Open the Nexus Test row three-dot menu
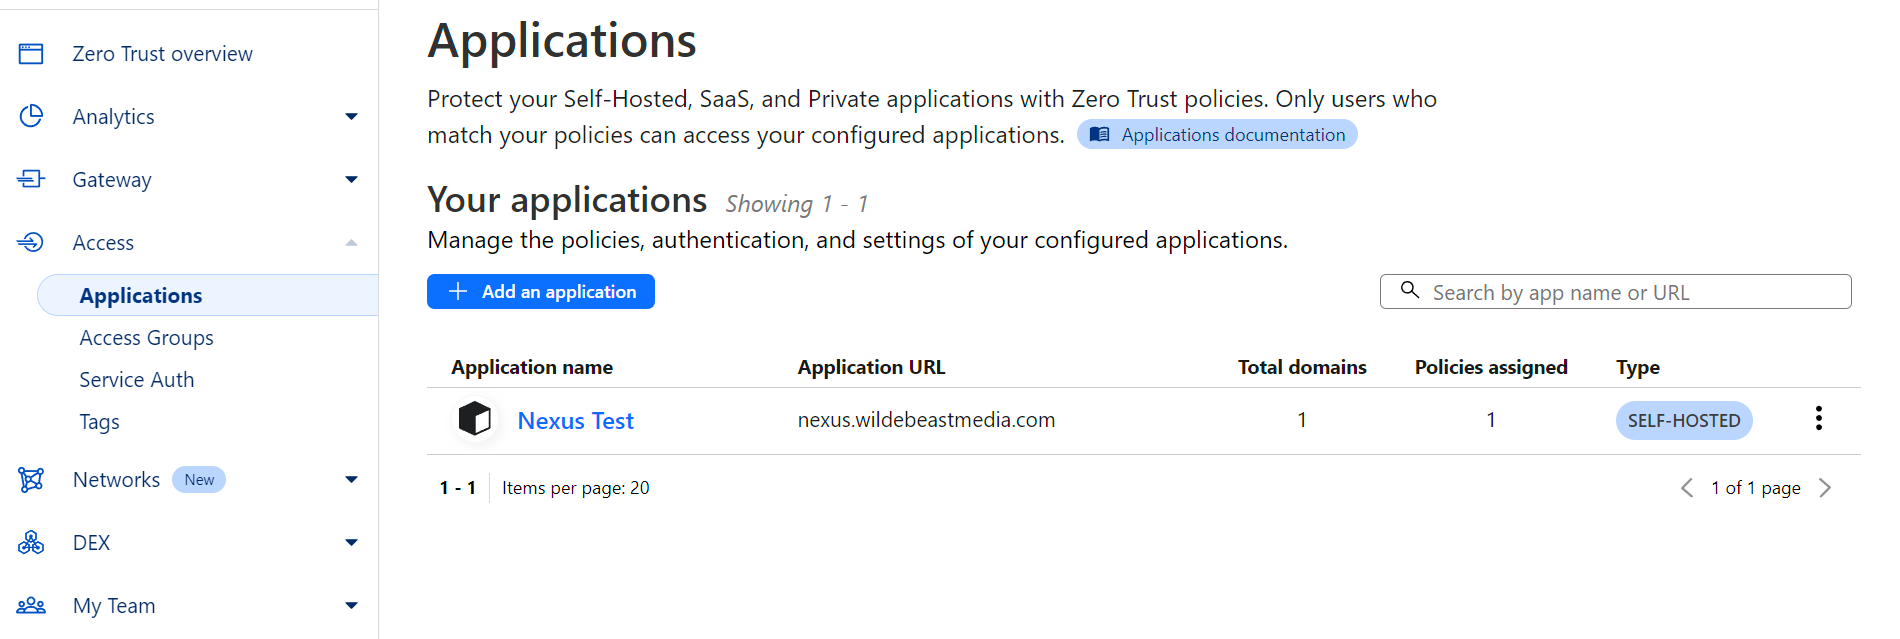The width and height of the screenshot is (1900, 639). pos(1818,419)
